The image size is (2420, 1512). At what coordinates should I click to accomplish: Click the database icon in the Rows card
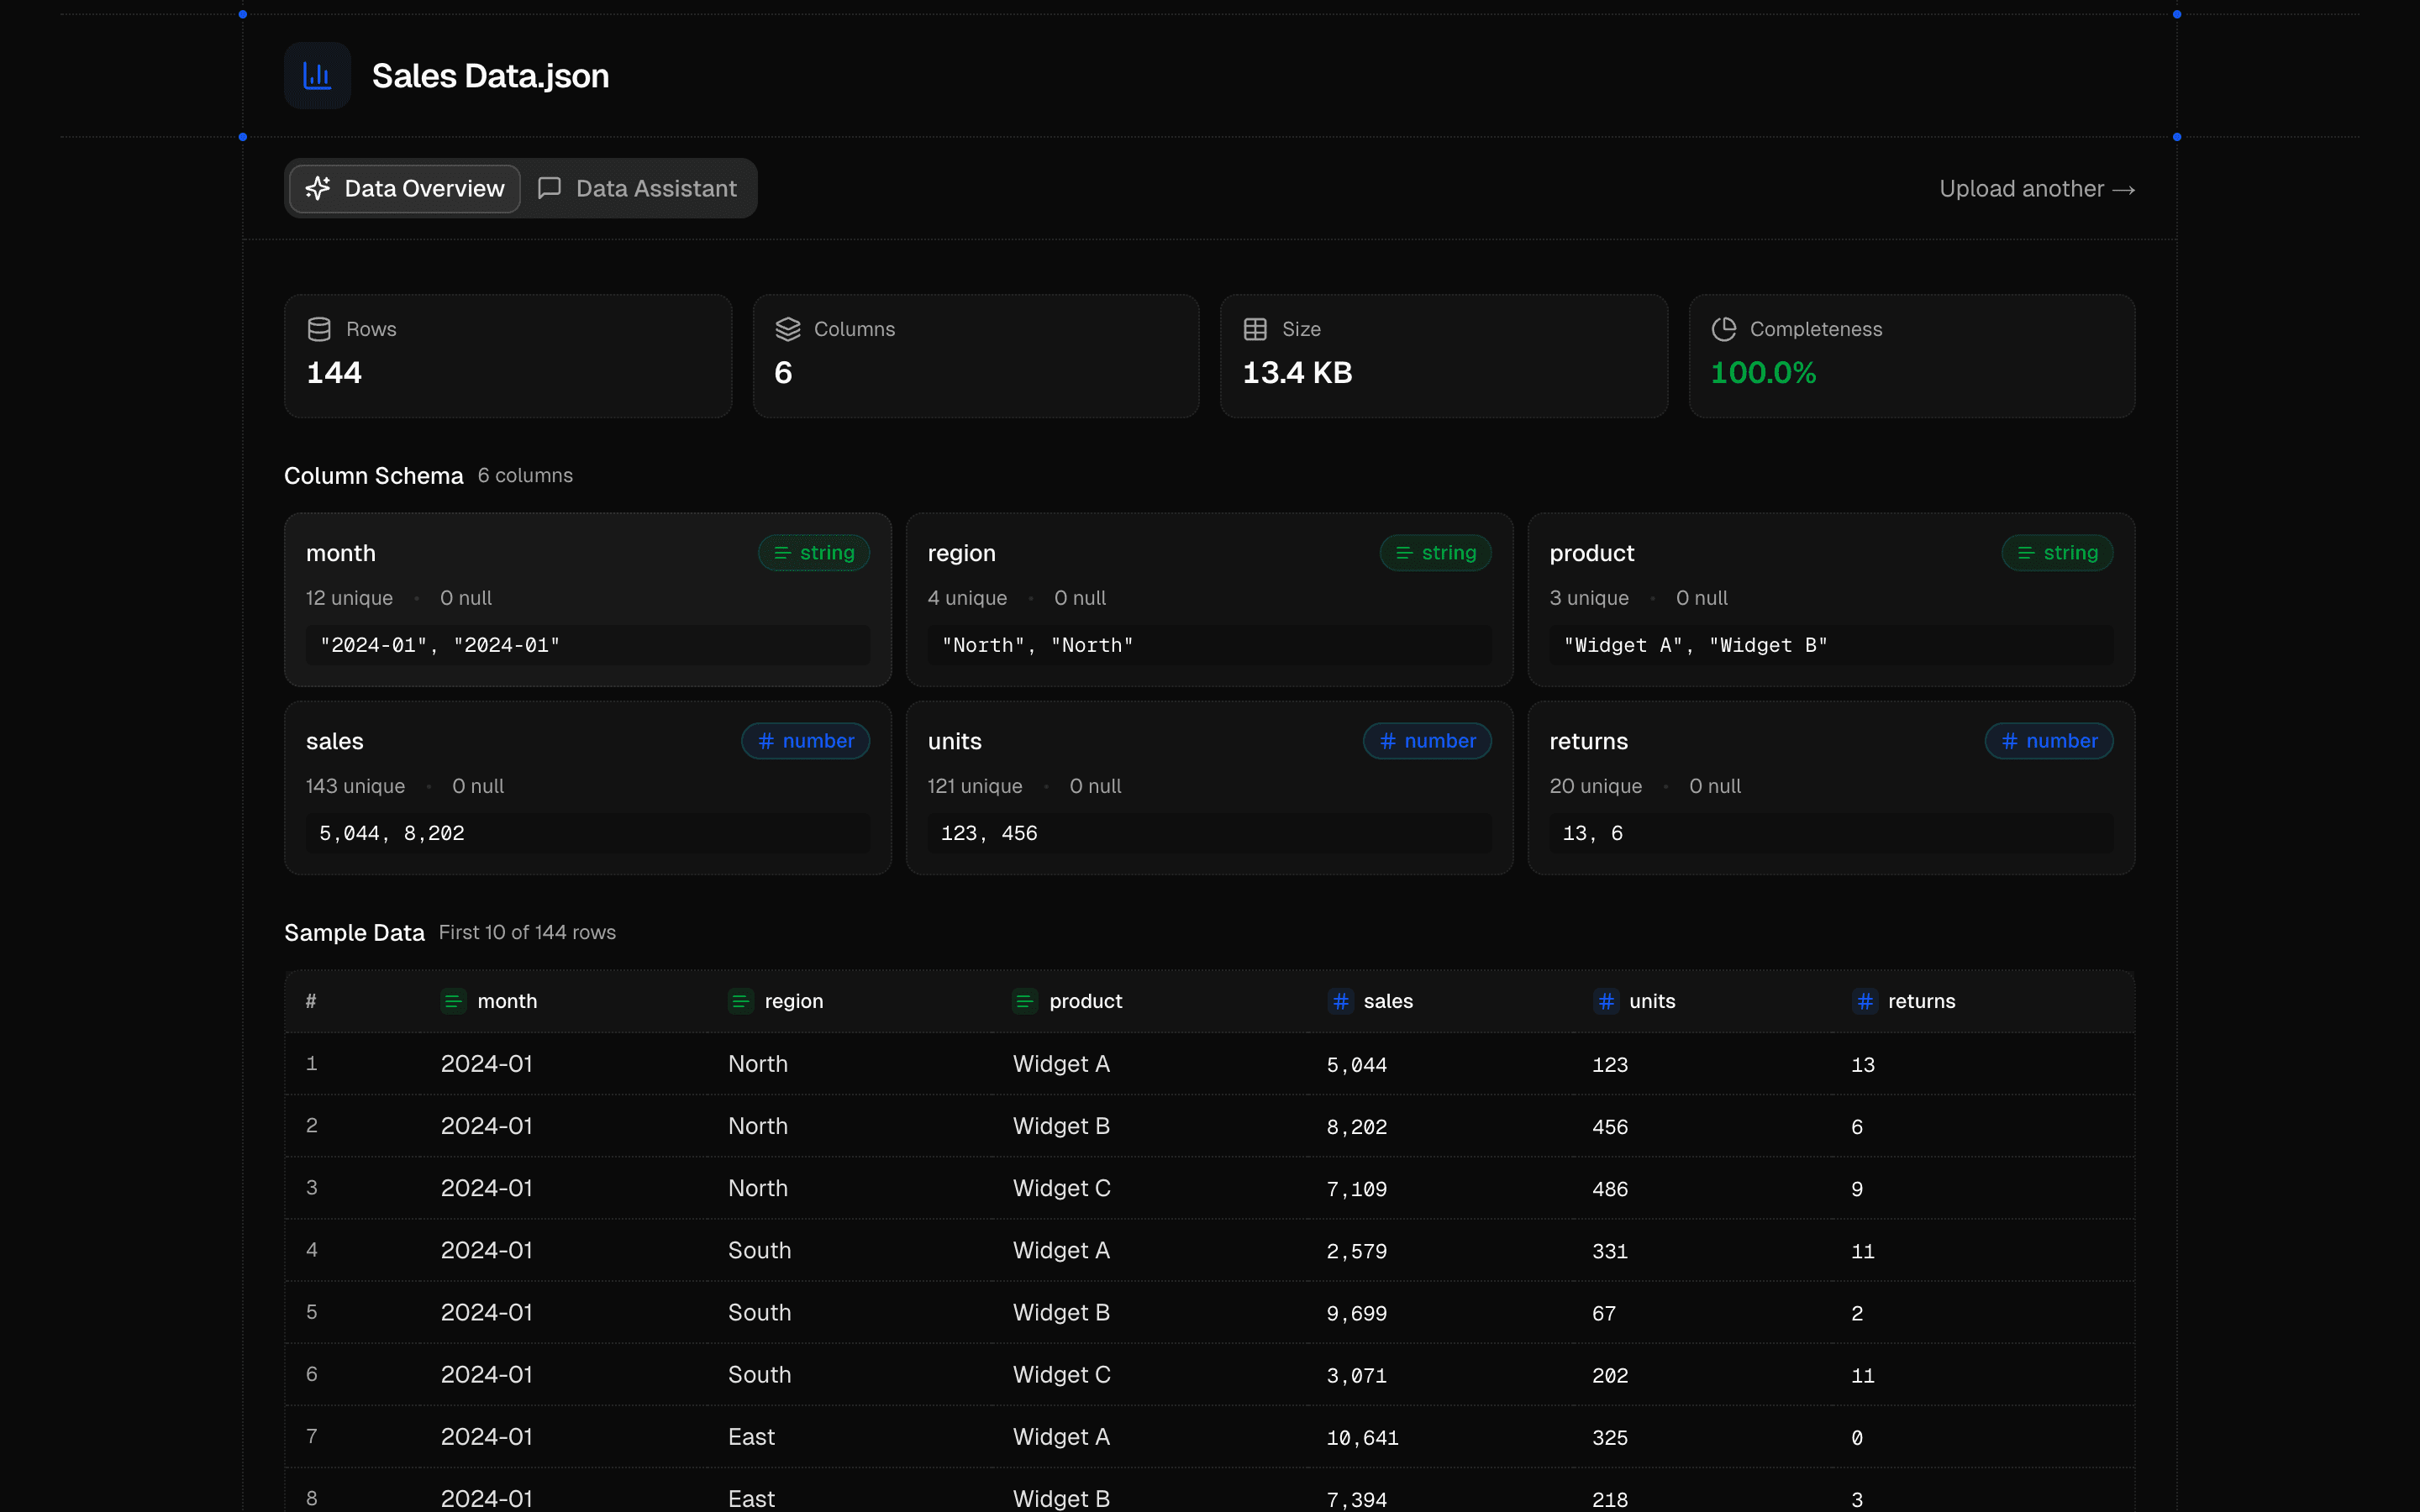tap(319, 328)
